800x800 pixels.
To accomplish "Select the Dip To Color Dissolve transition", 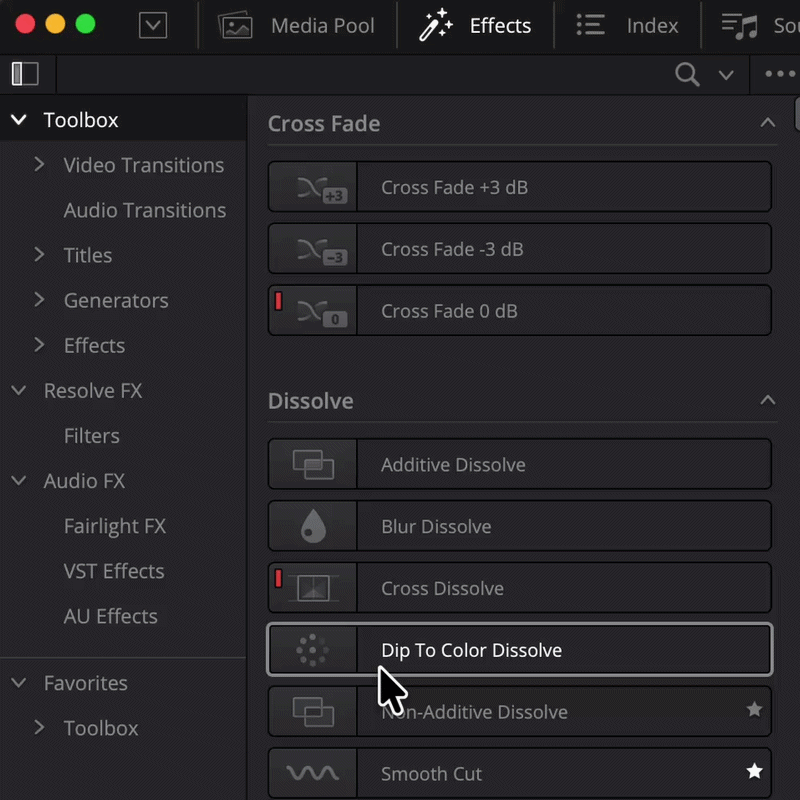I will point(519,649).
